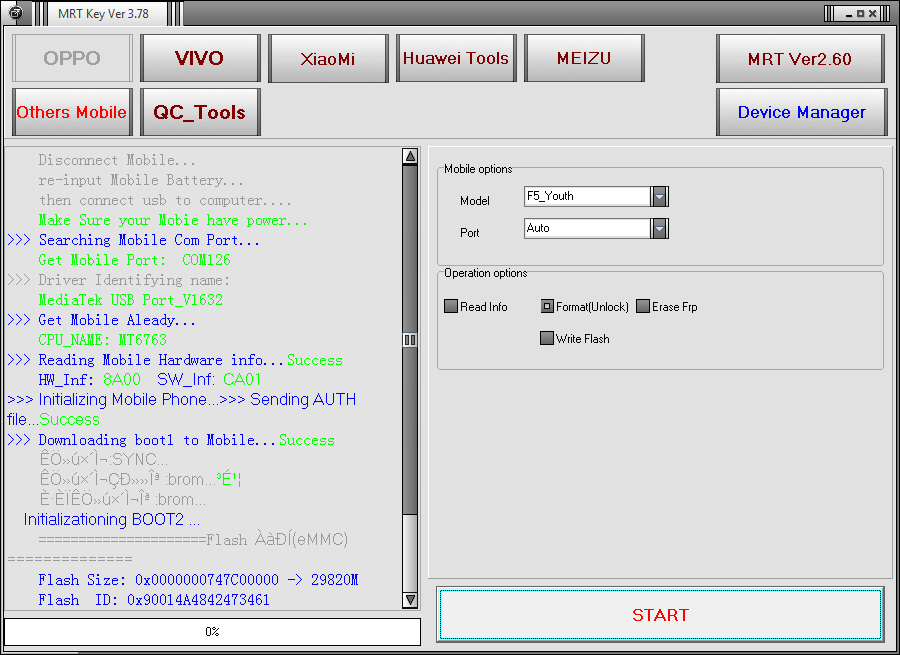Click log line 'CPU_NAME: MT6763'
900x655 pixels.
[102, 340]
